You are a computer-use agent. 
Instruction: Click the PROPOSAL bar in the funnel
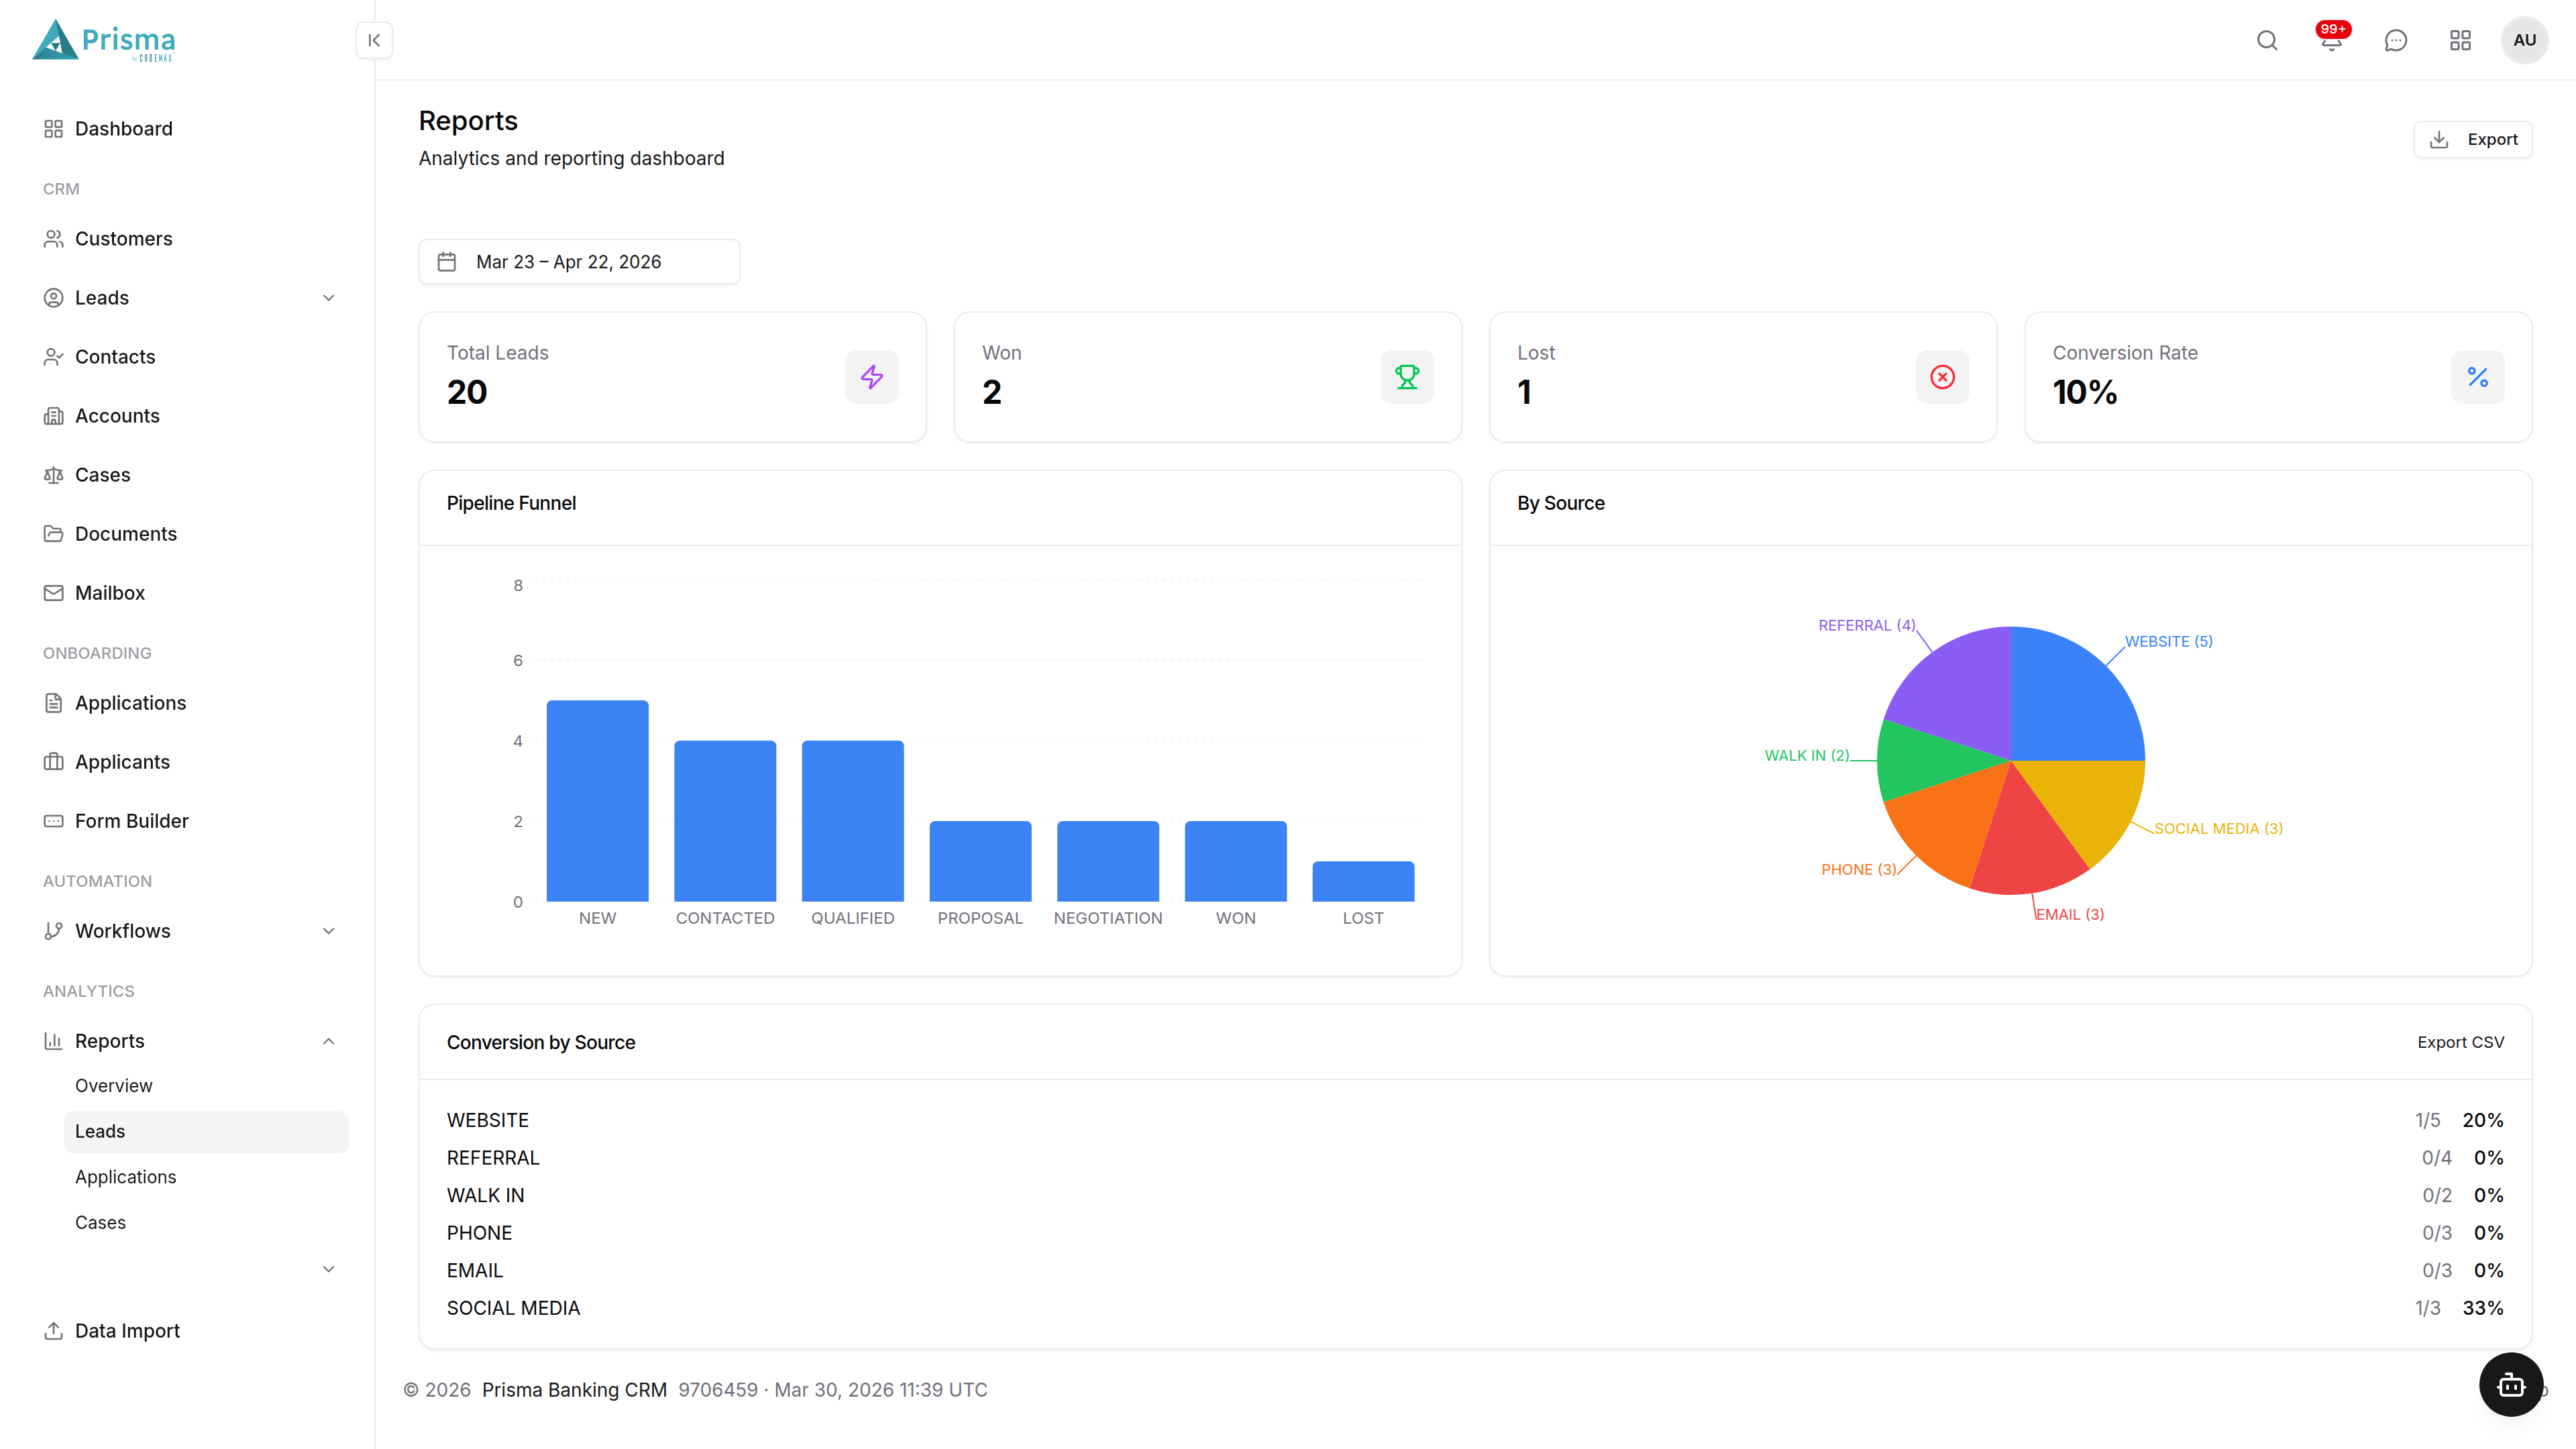pos(980,861)
